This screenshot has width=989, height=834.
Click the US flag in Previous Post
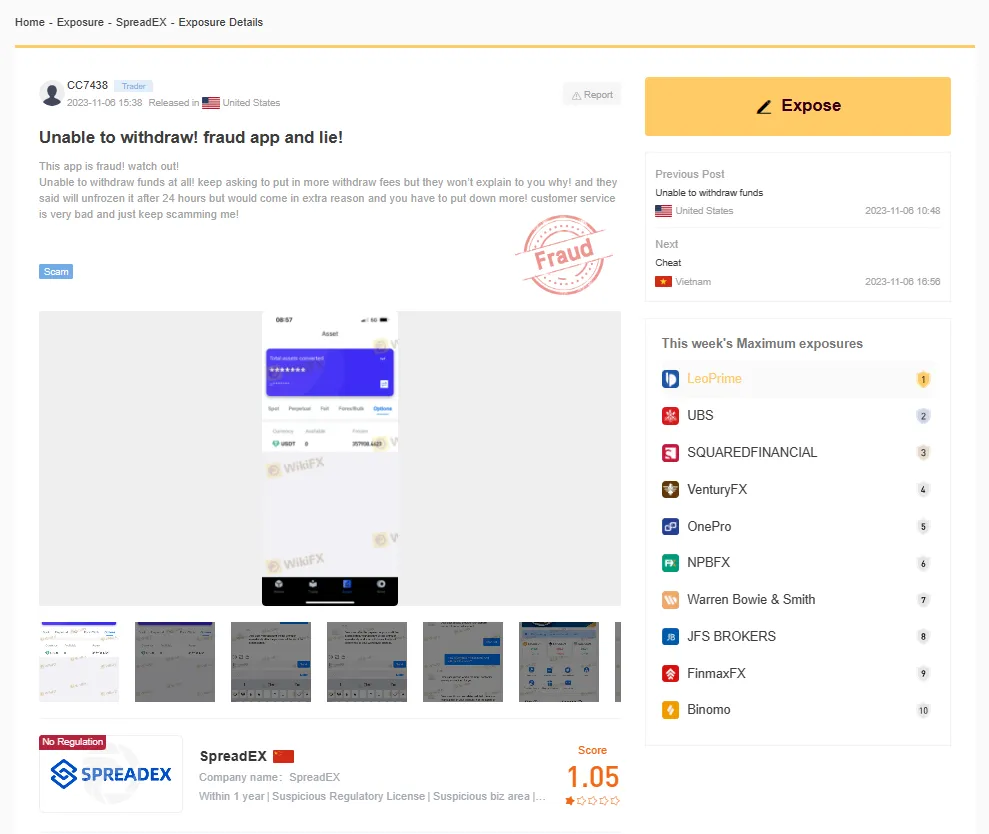pos(663,211)
